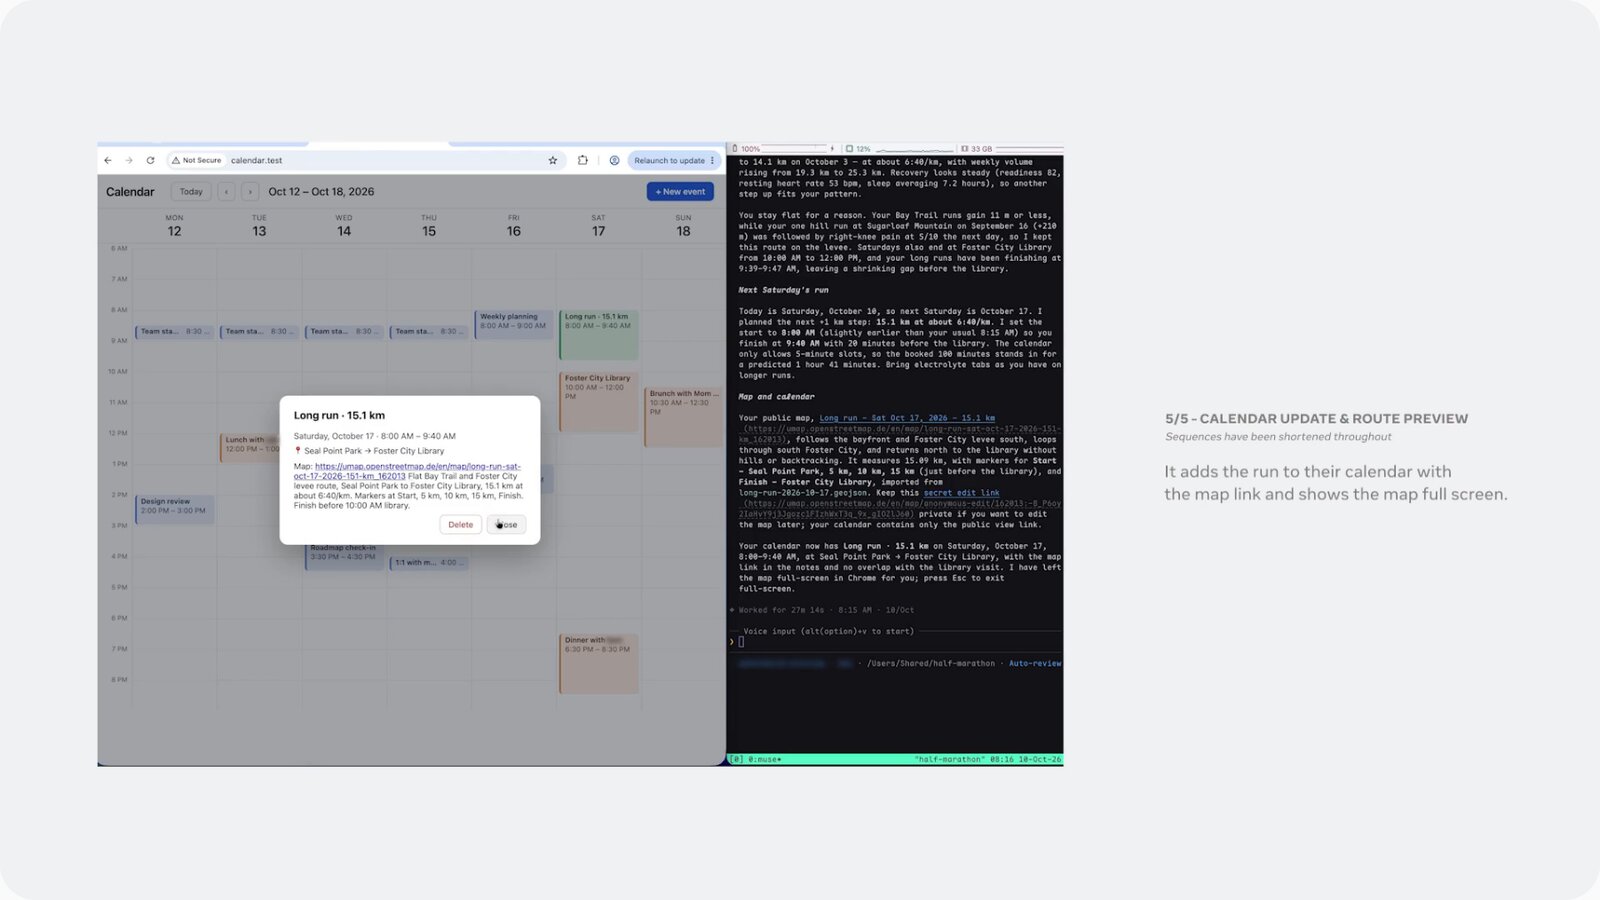The image size is (1600, 900).
Task: Open the Long run map link in terminal
Action: 907,418
